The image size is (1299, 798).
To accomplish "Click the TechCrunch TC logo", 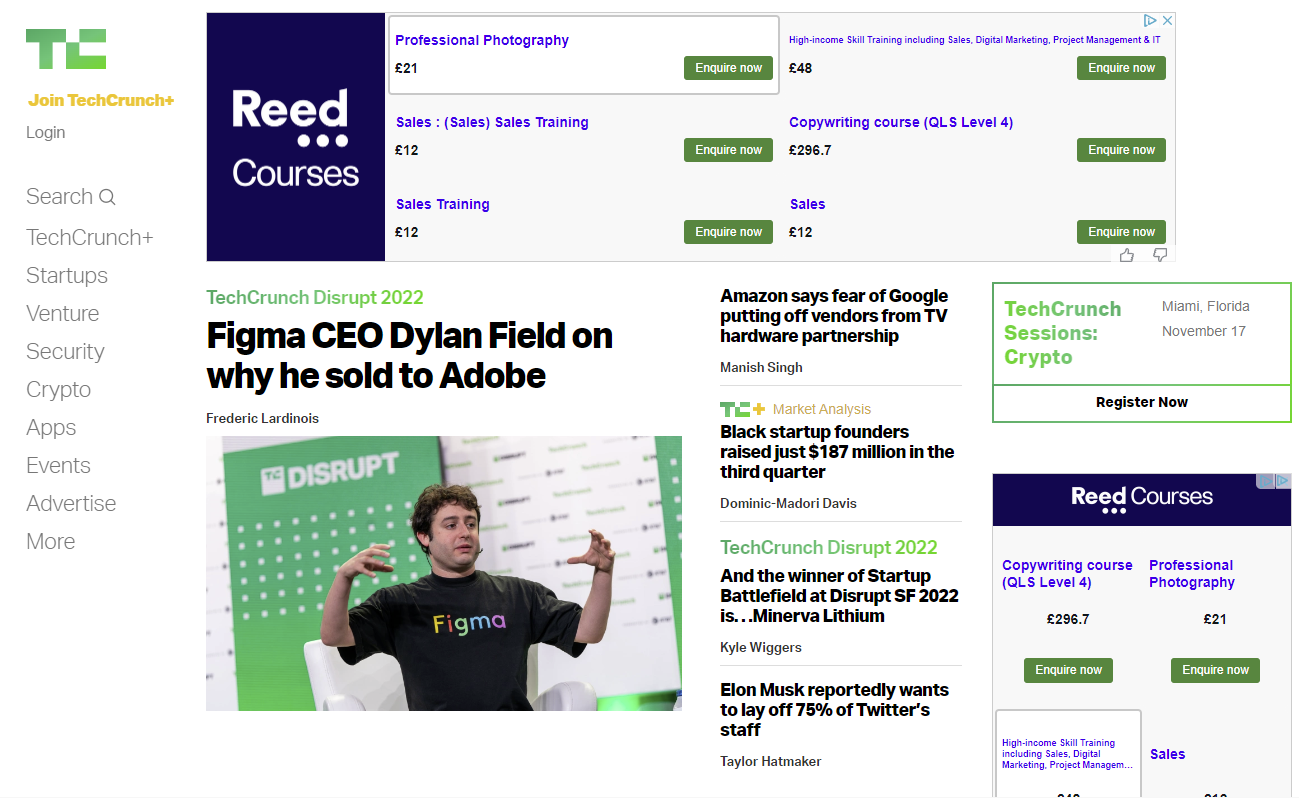I will tap(66, 49).
